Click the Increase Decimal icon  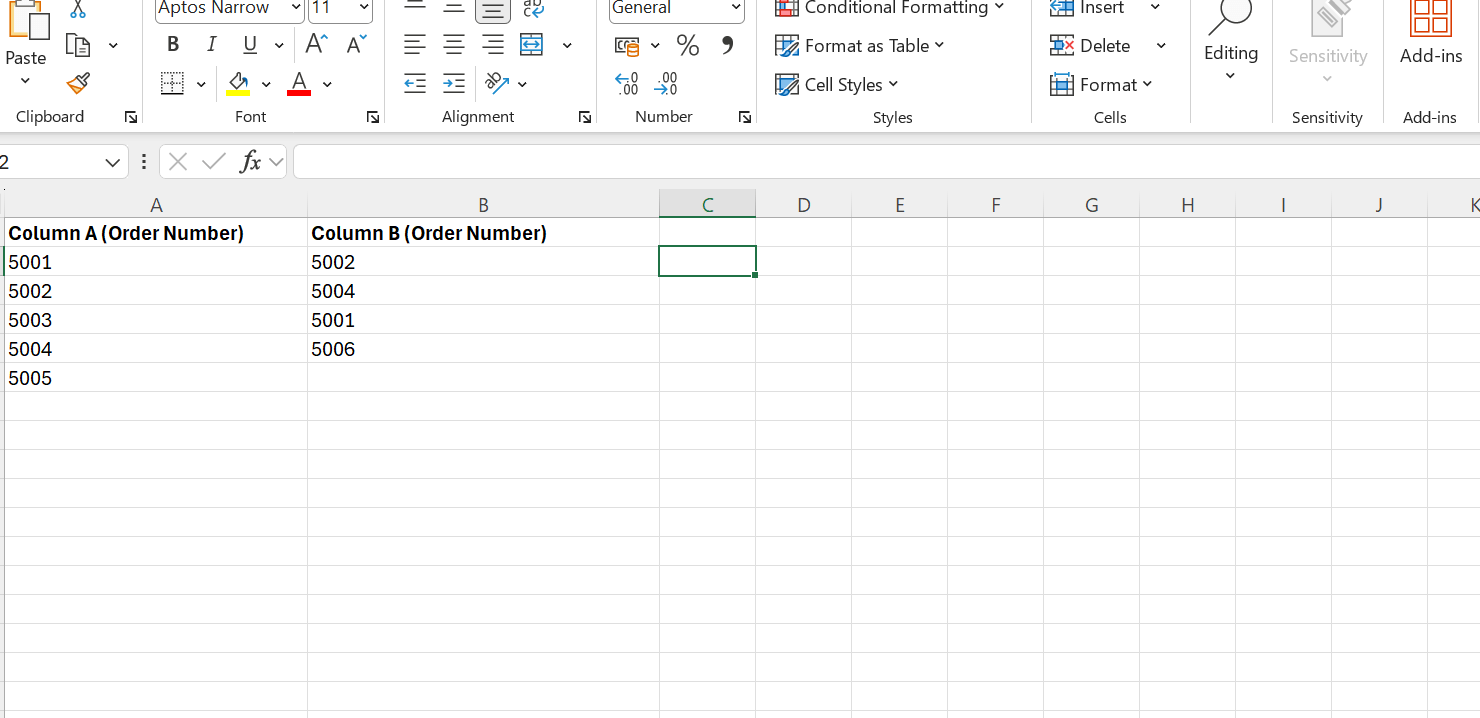pos(626,84)
